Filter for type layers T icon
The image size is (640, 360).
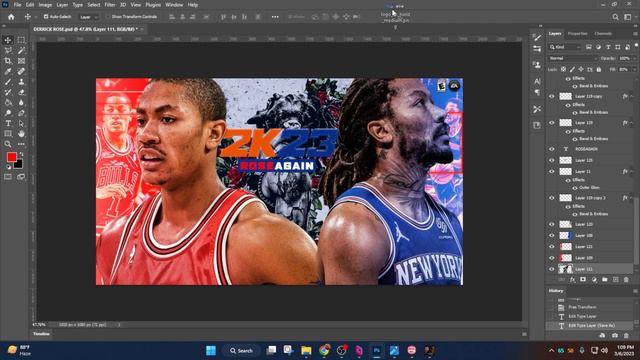(608, 47)
